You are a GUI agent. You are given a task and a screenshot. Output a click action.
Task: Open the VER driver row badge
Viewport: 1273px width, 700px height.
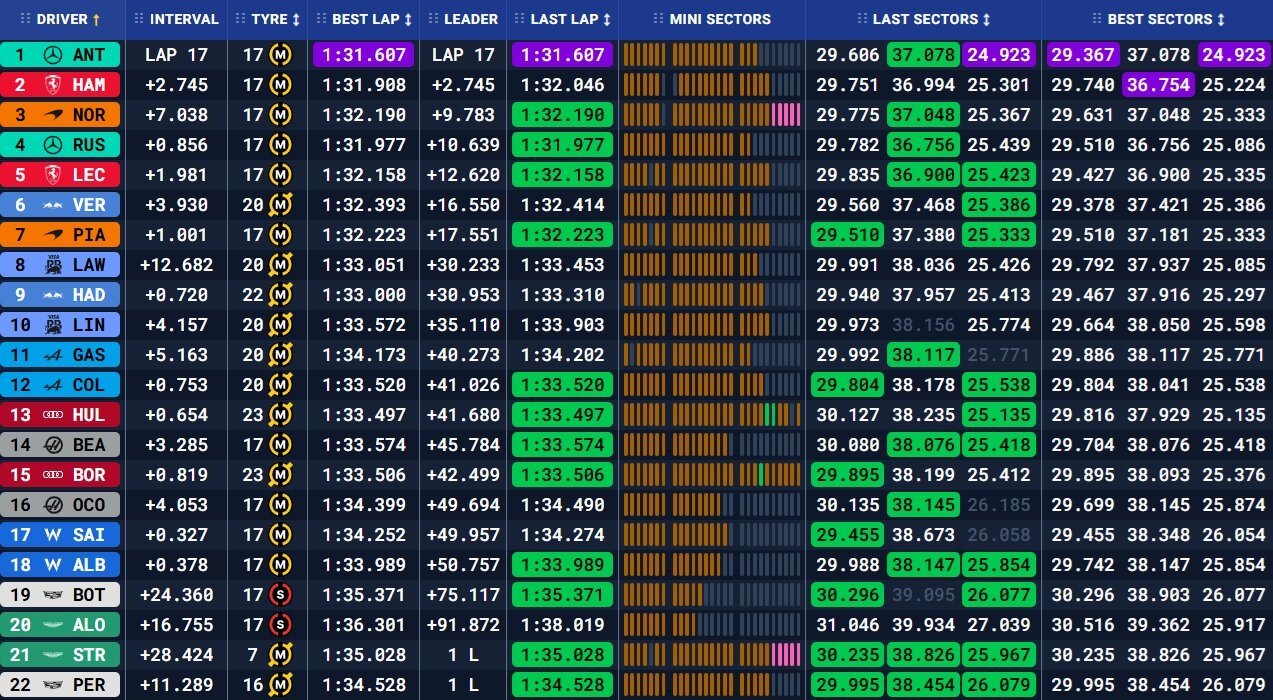click(60, 205)
